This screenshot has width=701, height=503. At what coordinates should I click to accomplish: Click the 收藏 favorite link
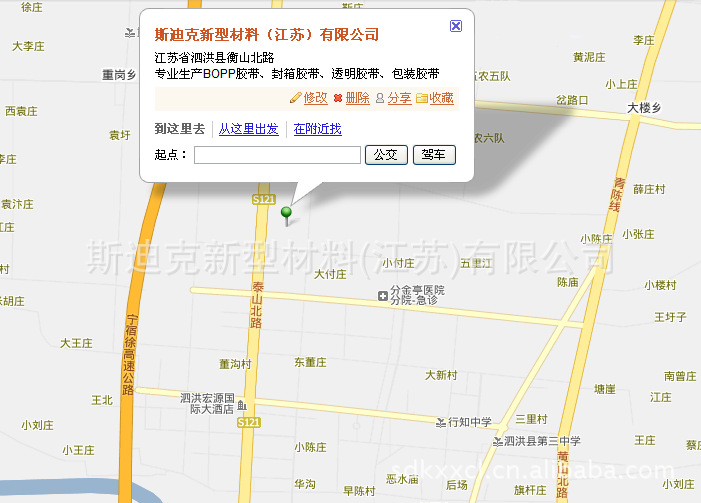(441, 98)
